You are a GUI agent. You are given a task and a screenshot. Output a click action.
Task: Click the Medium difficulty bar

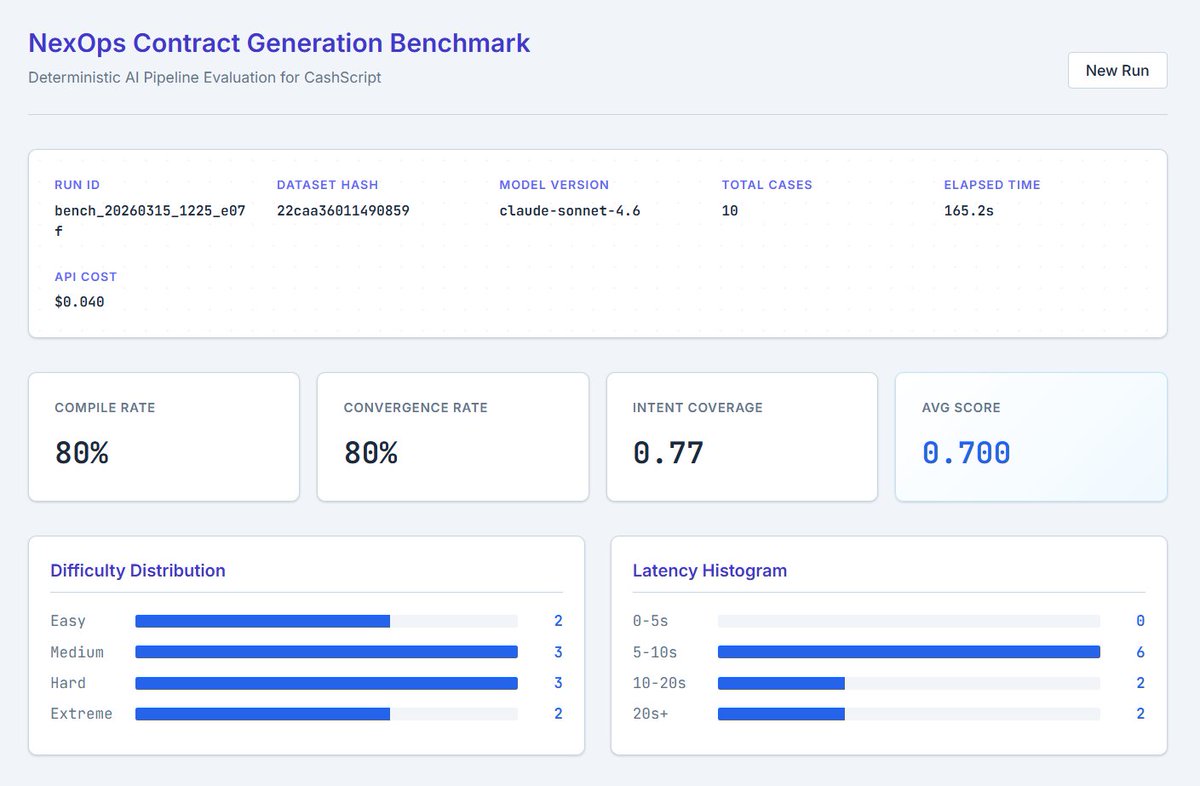(326, 652)
